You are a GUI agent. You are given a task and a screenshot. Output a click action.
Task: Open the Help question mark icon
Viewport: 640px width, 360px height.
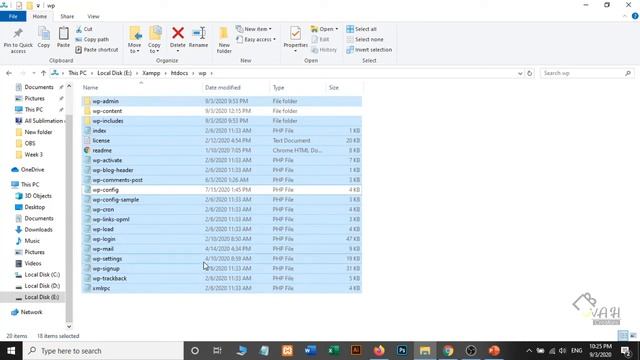click(x=635, y=16)
